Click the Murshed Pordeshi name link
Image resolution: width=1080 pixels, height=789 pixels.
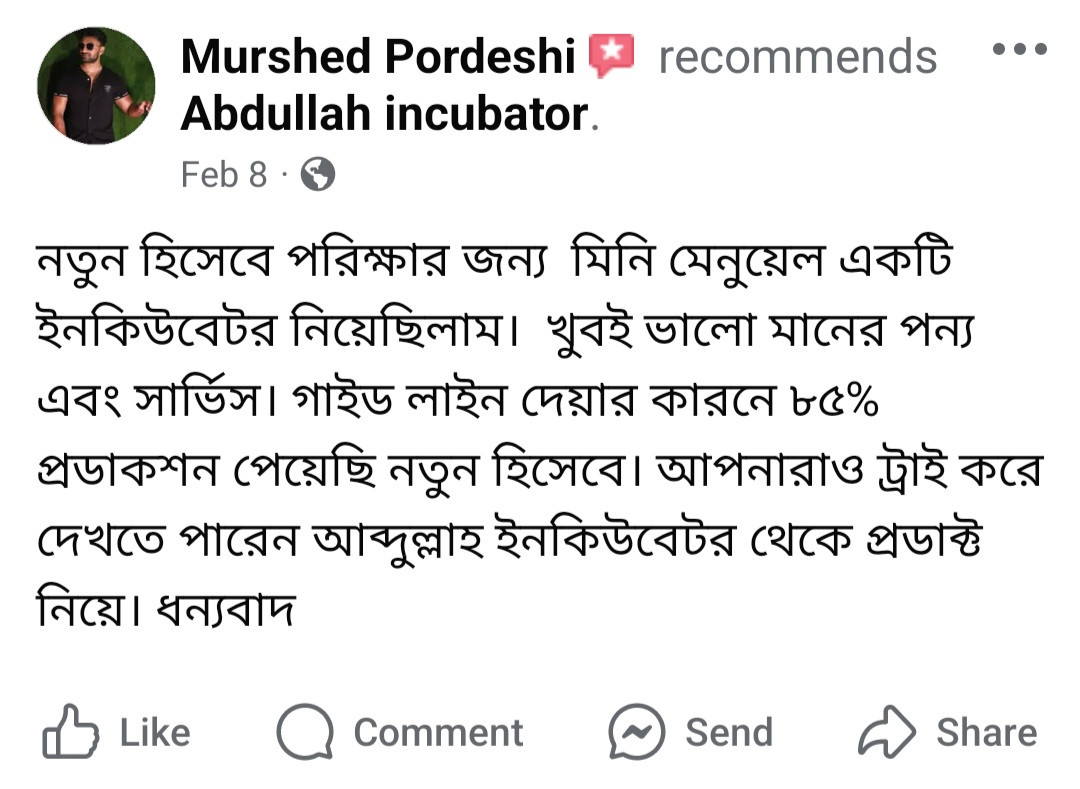[x=378, y=57]
